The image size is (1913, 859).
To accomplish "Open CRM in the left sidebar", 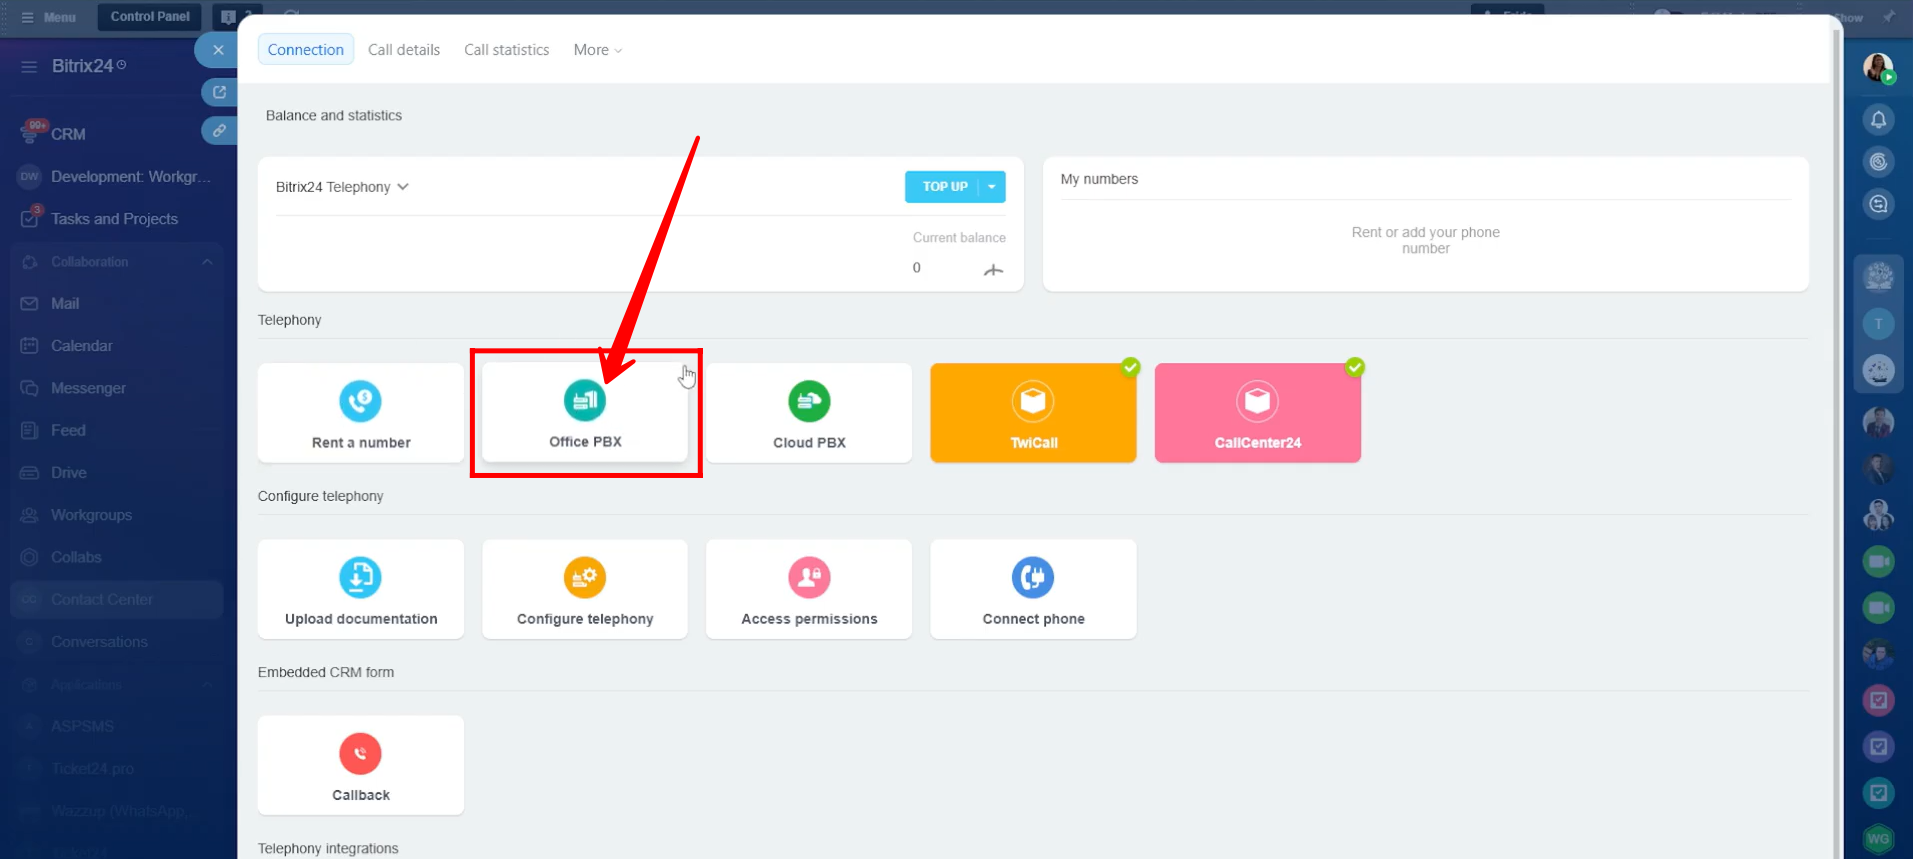I will [x=68, y=134].
